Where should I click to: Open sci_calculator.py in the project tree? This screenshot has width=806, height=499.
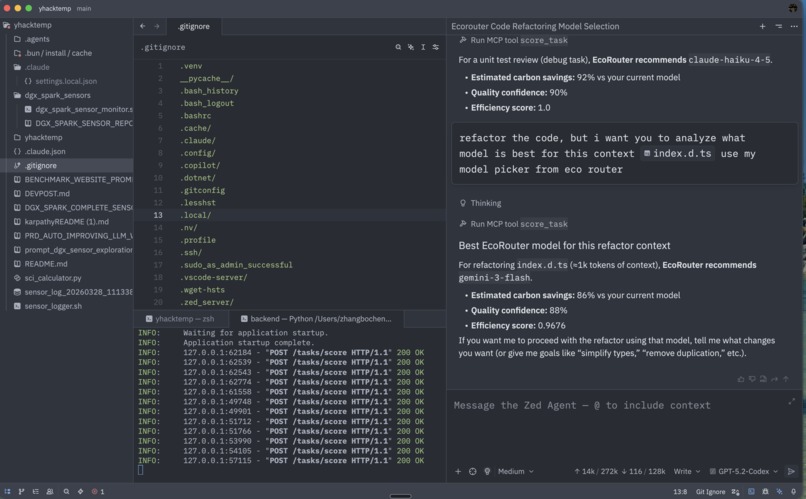(x=53, y=278)
